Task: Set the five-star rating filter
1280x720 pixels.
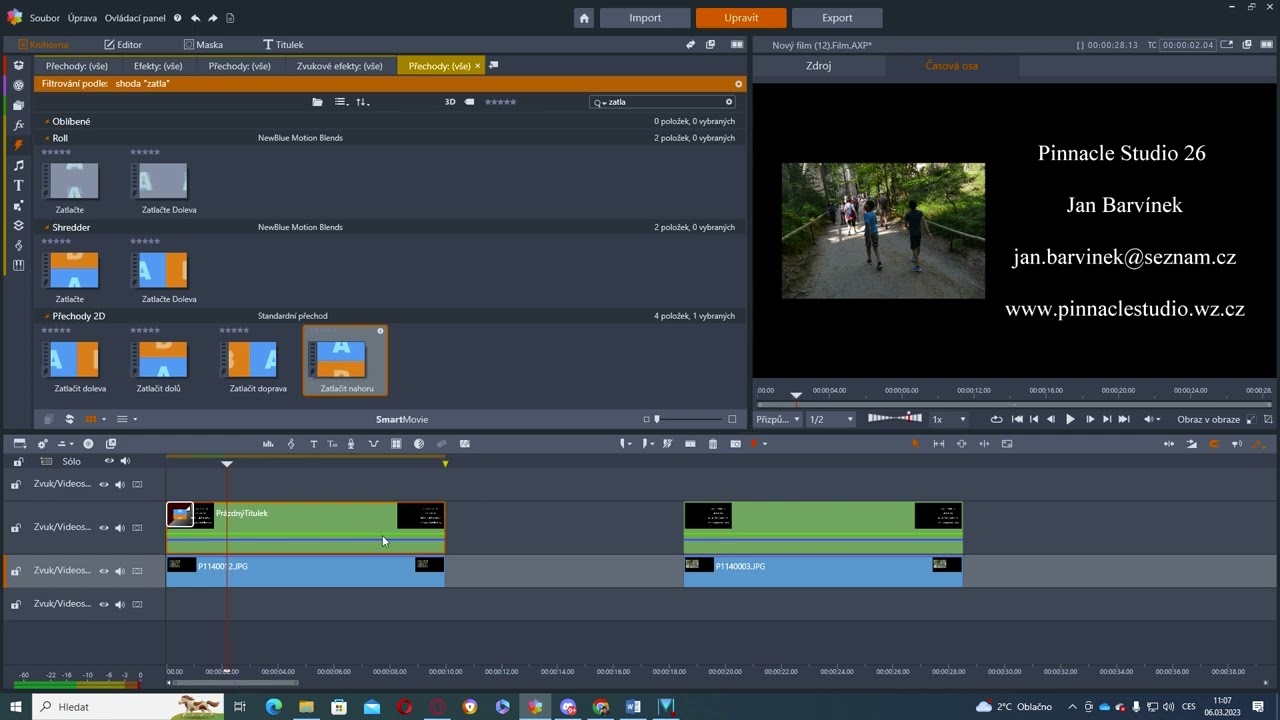Action: [x=500, y=102]
